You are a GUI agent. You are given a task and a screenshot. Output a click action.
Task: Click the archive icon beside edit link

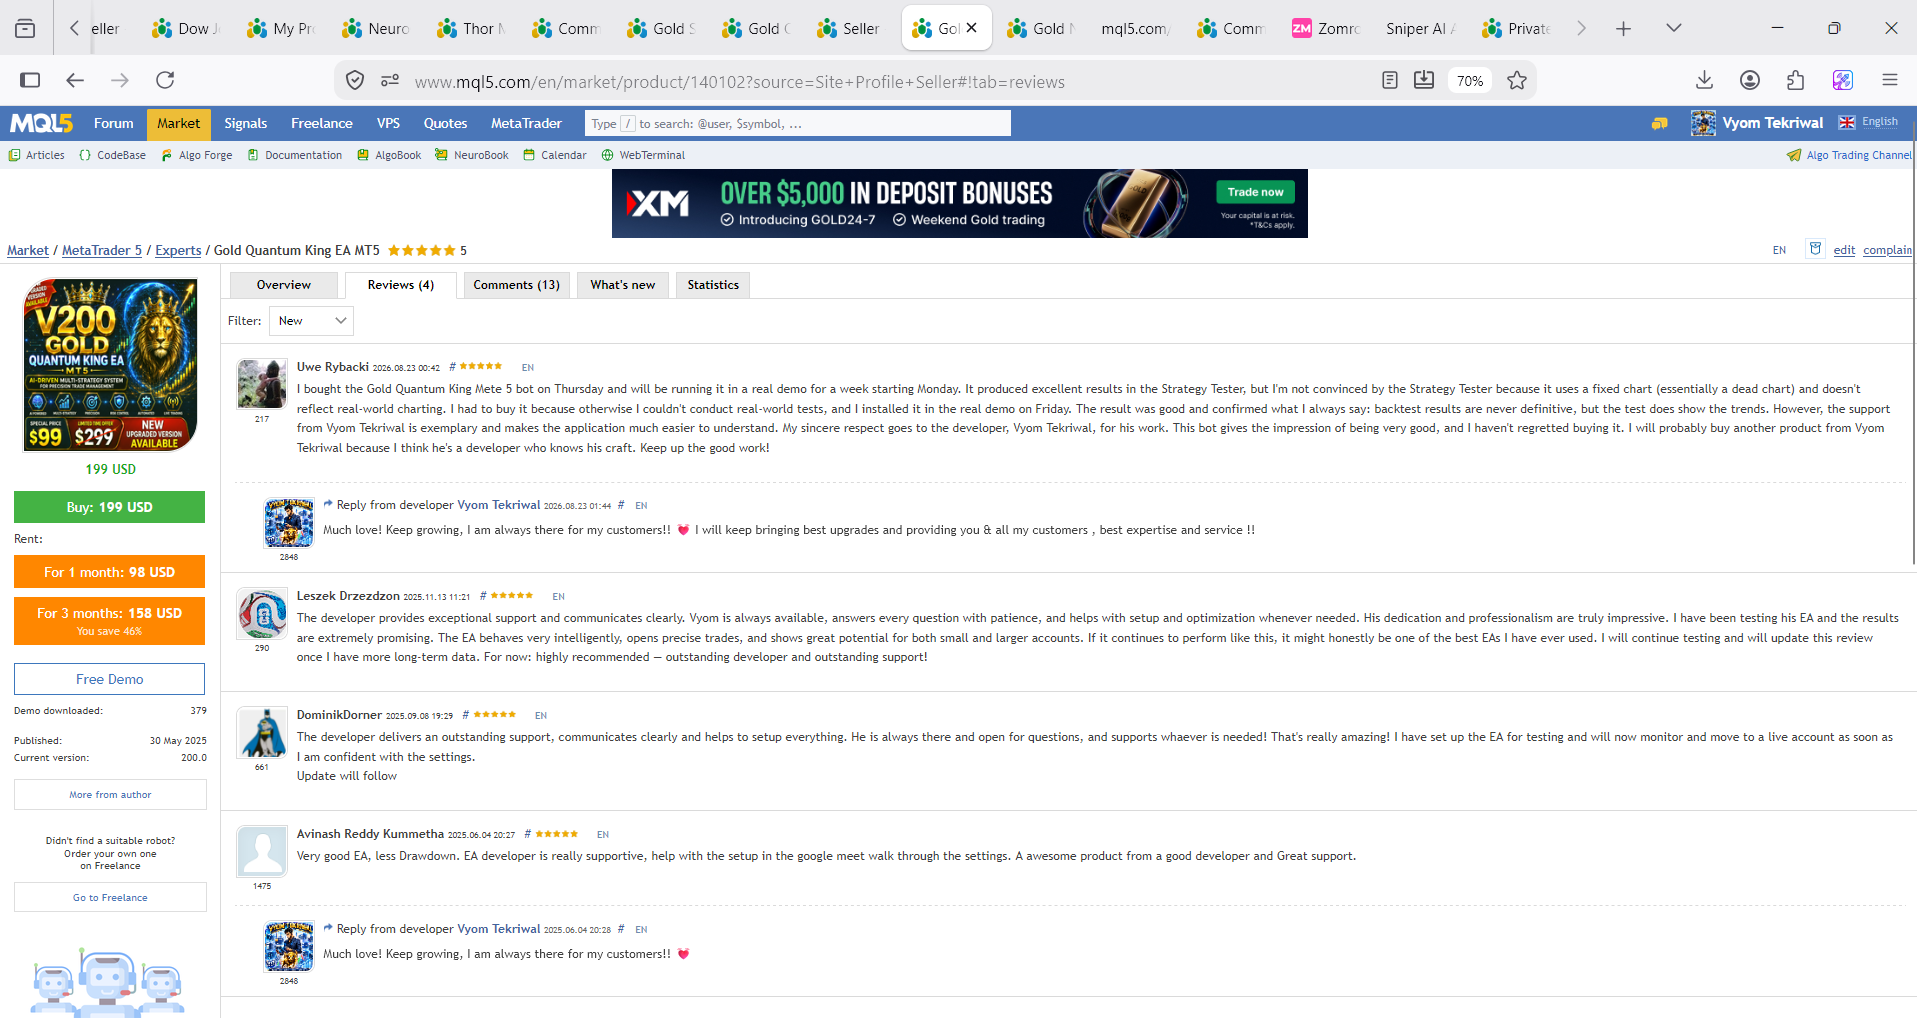click(1815, 248)
